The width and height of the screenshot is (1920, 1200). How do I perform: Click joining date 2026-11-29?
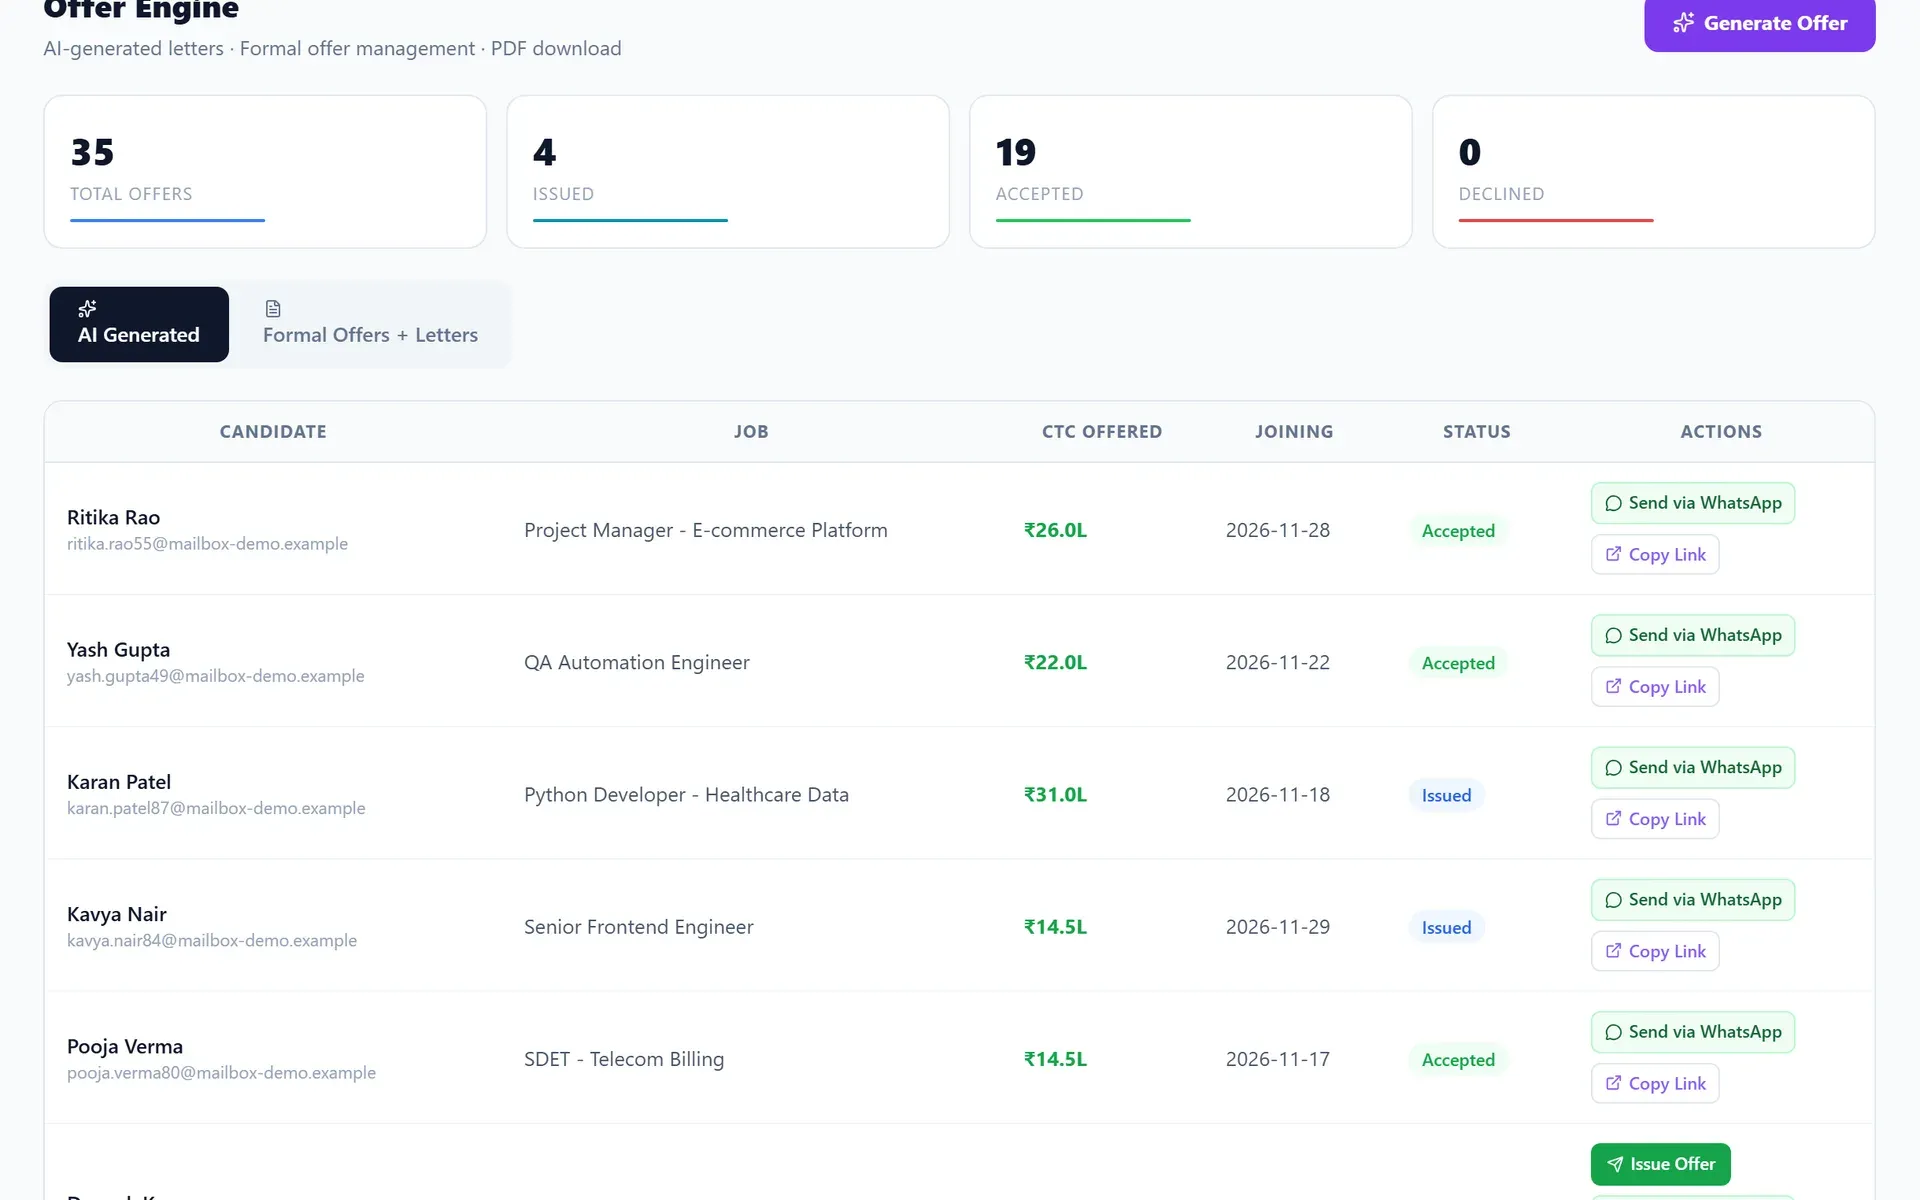pos(1278,927)
